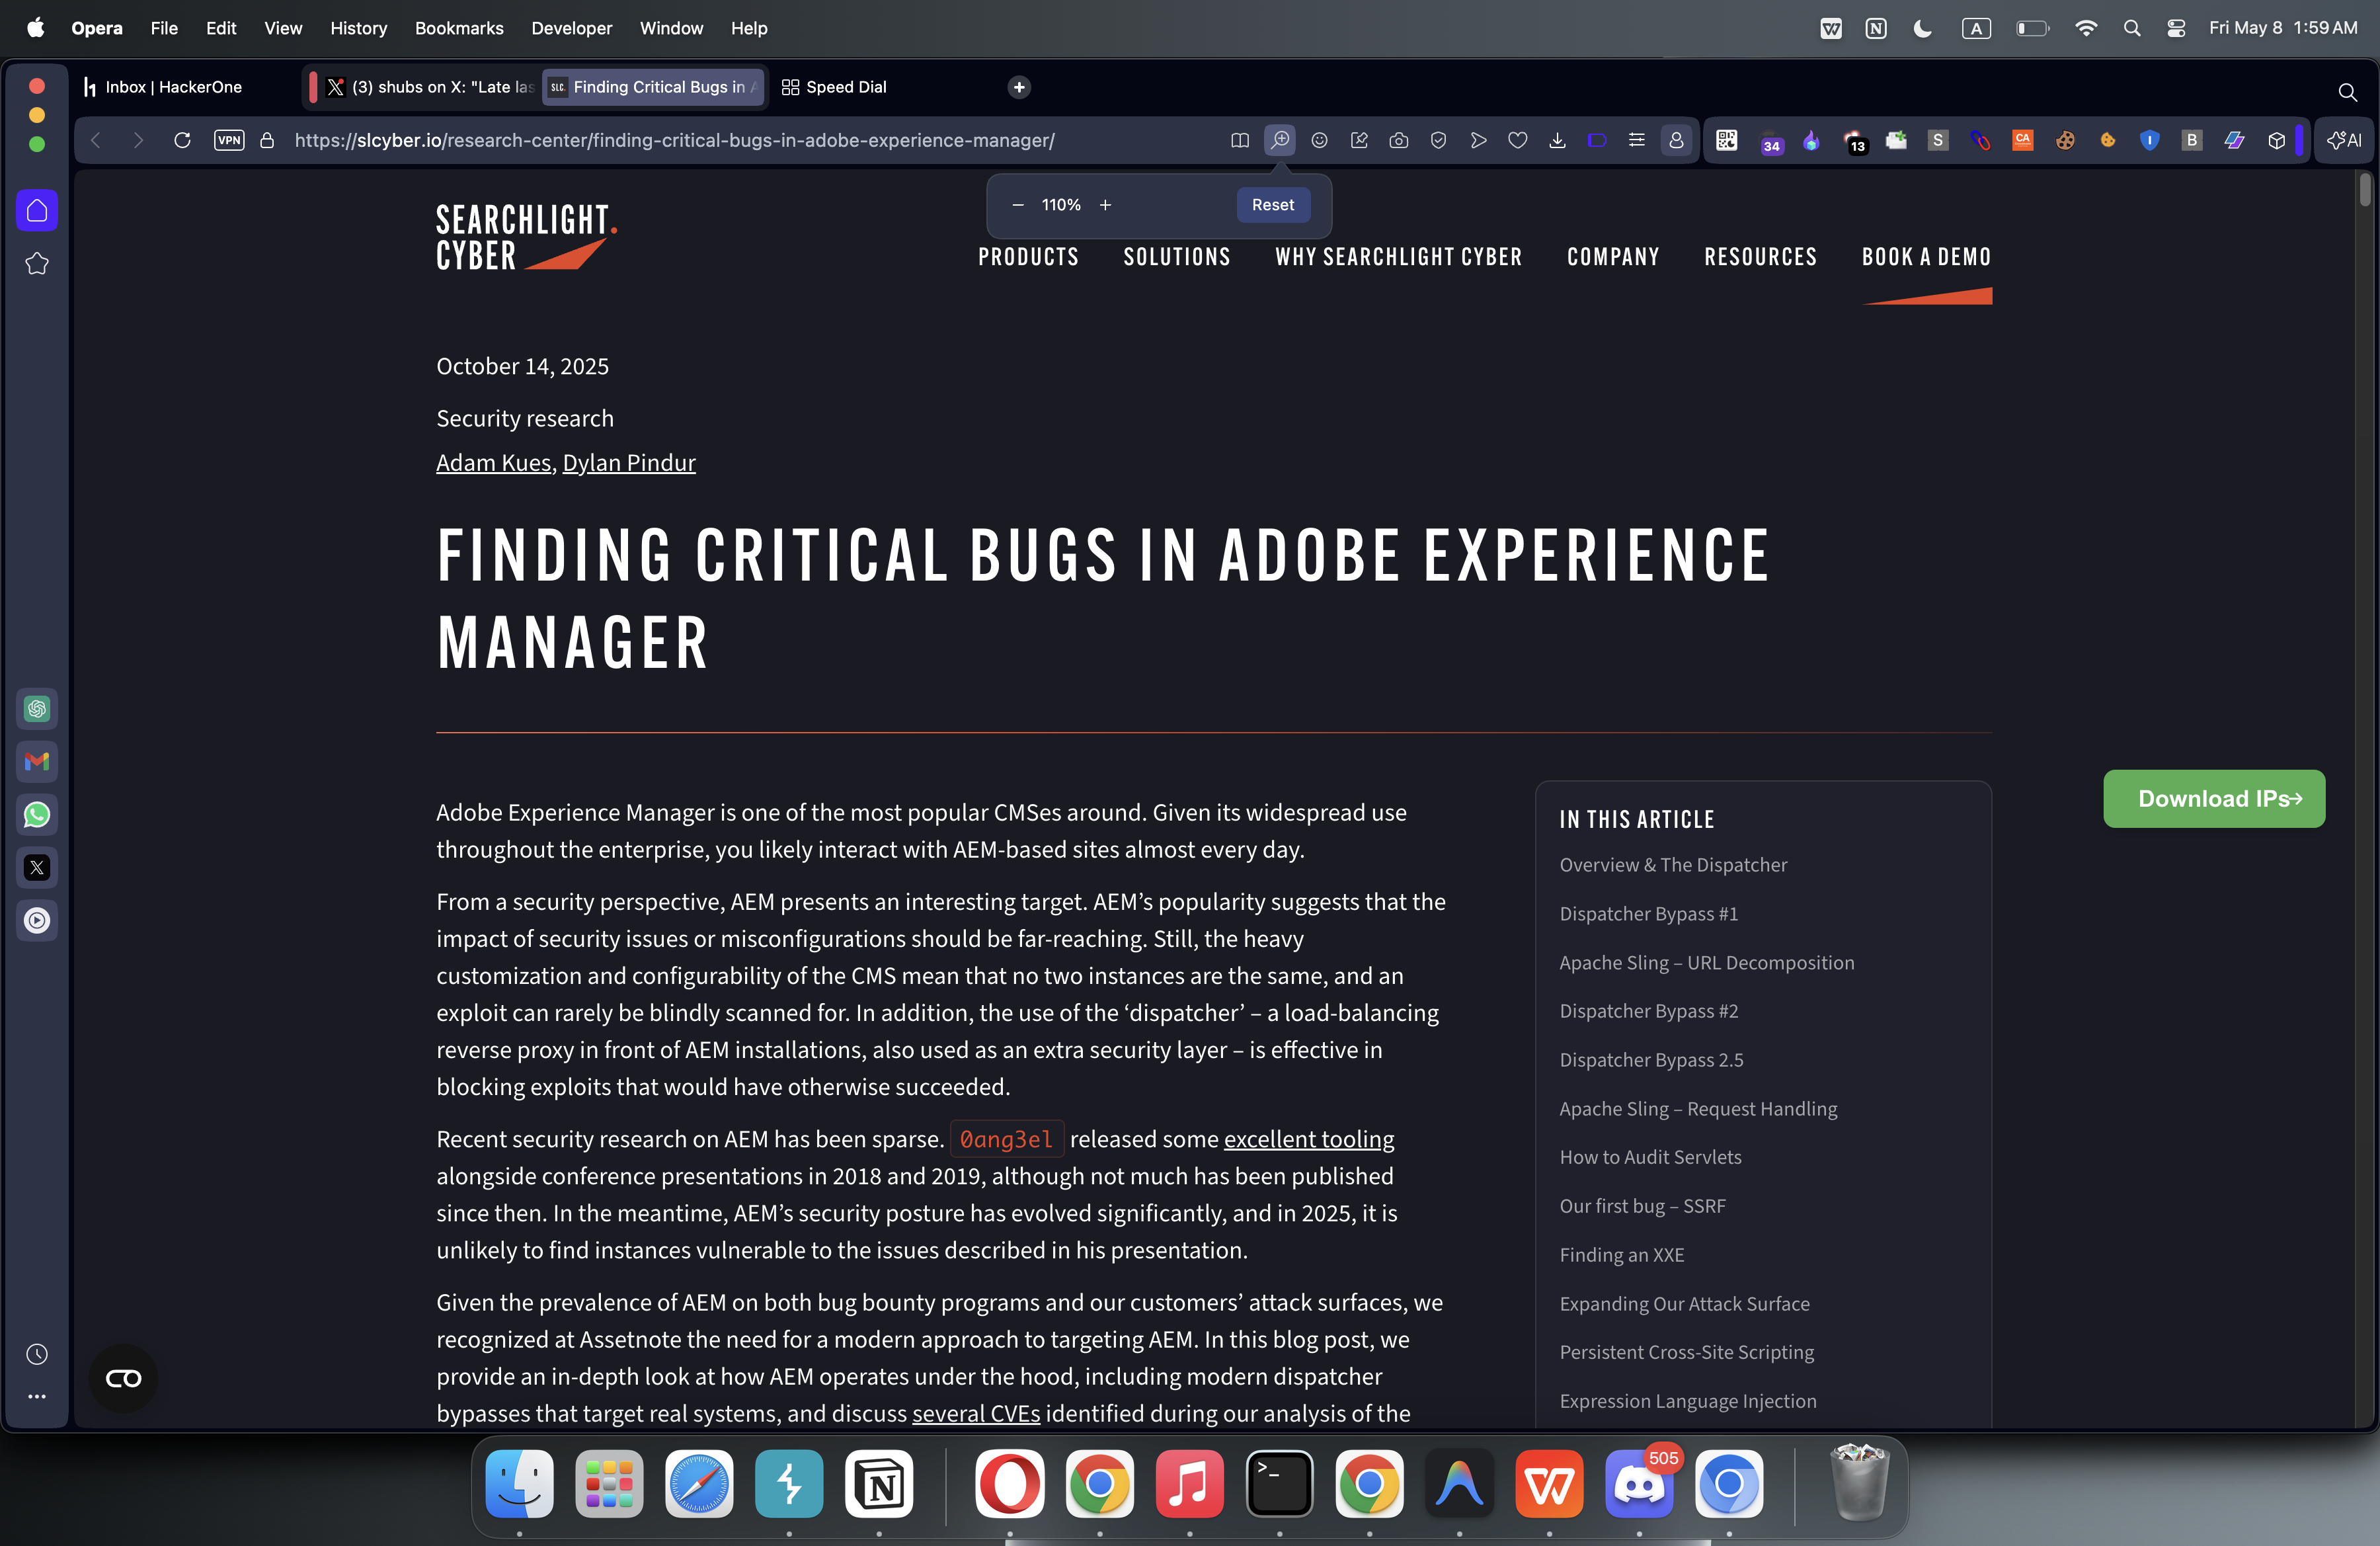2380x1546 pixels.
Task: Add page to bookmarks heart icon
Action: pyautogui.click(x=1518, y=140)
